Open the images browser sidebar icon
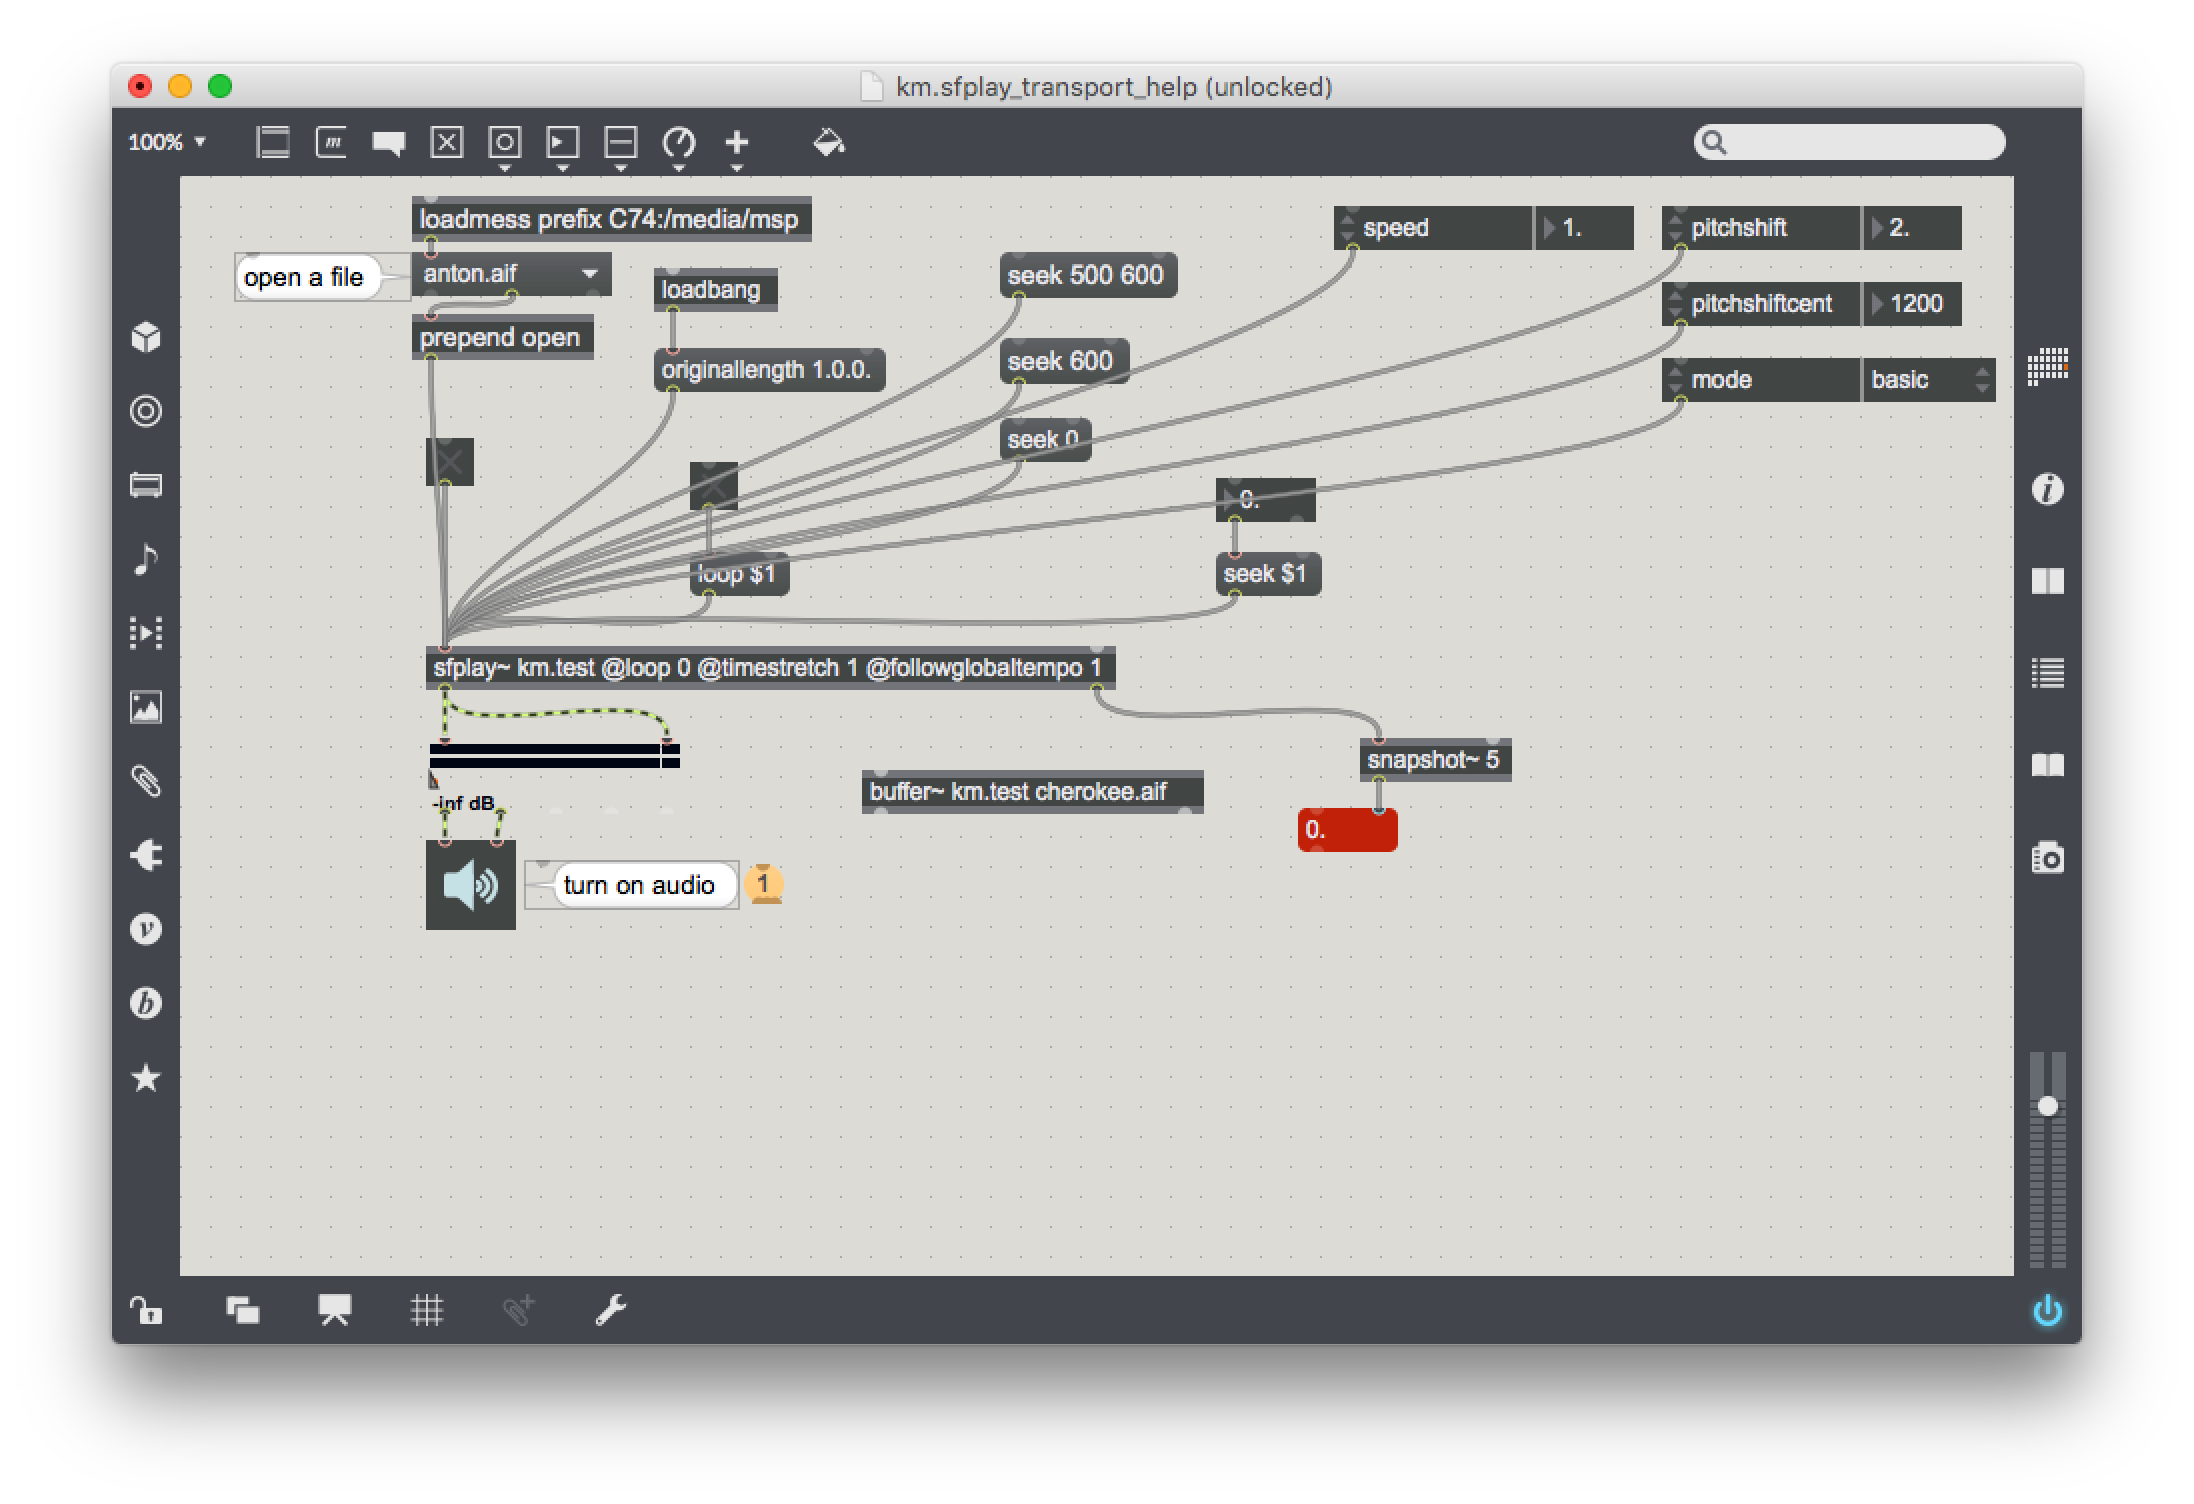2194x1504 pixels. pos(146,707)
